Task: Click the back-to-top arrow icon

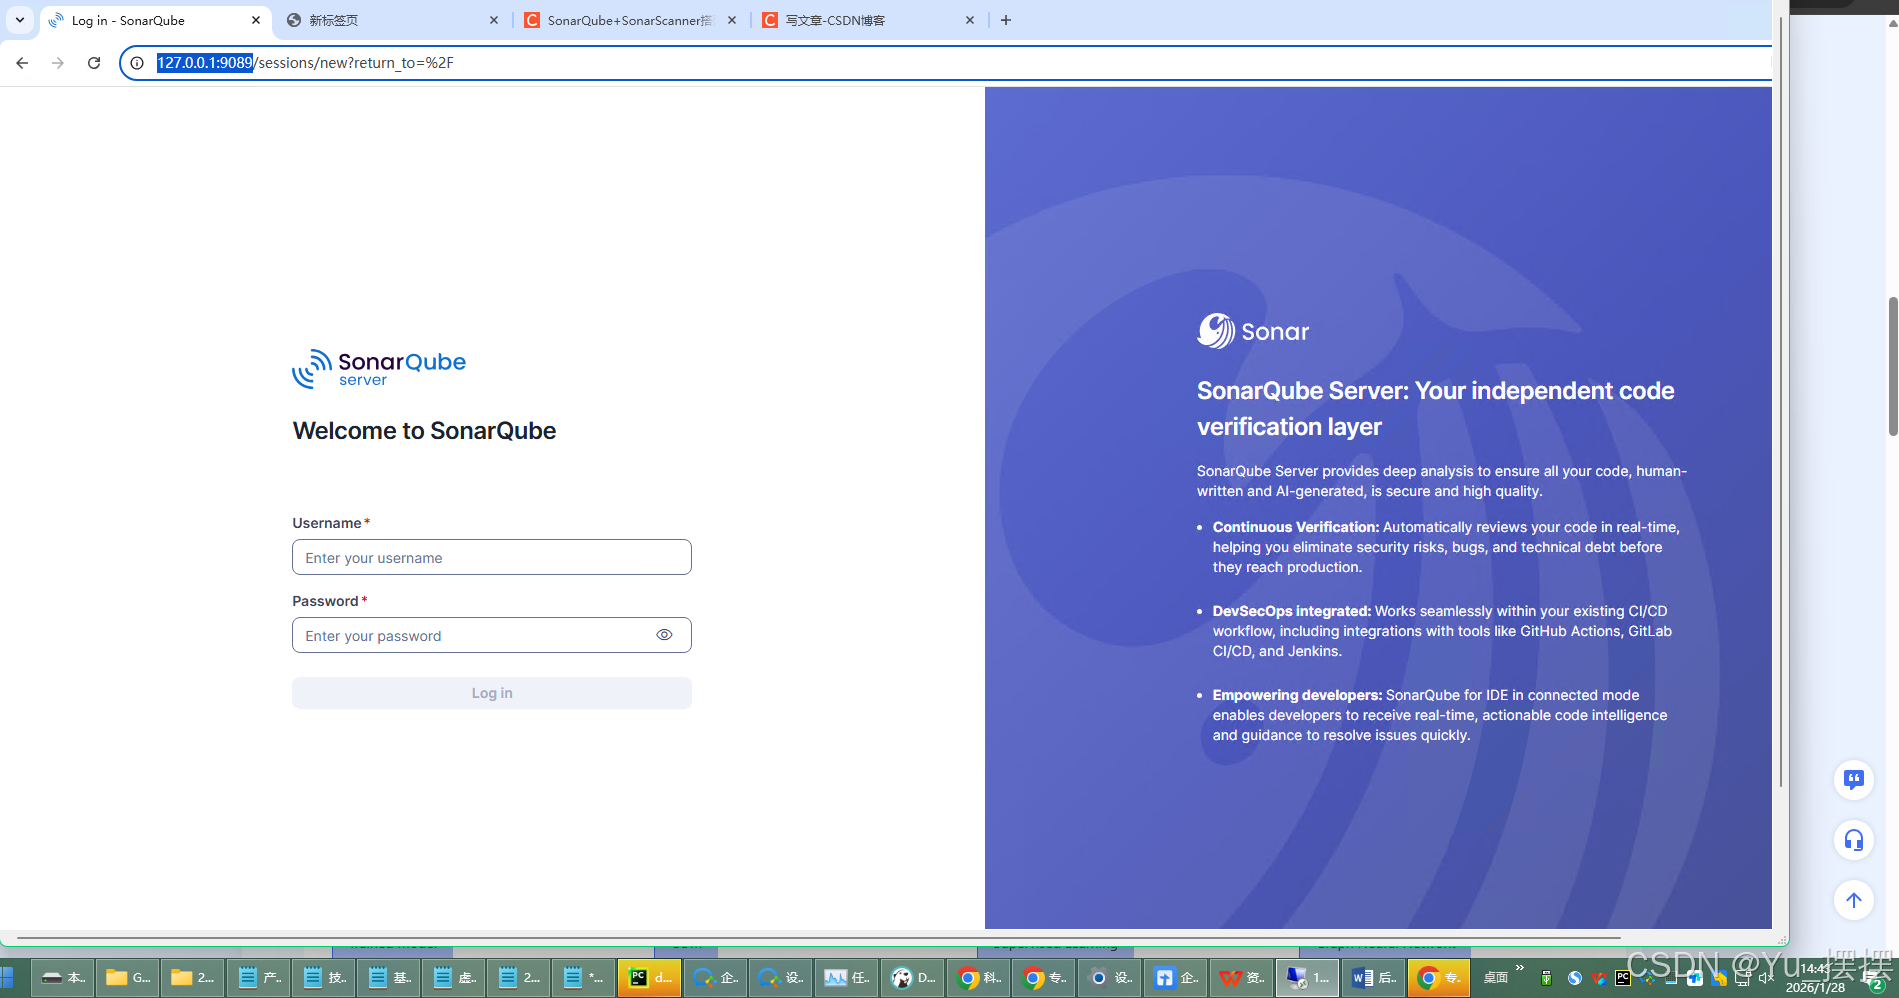Action: (1854, 900)
